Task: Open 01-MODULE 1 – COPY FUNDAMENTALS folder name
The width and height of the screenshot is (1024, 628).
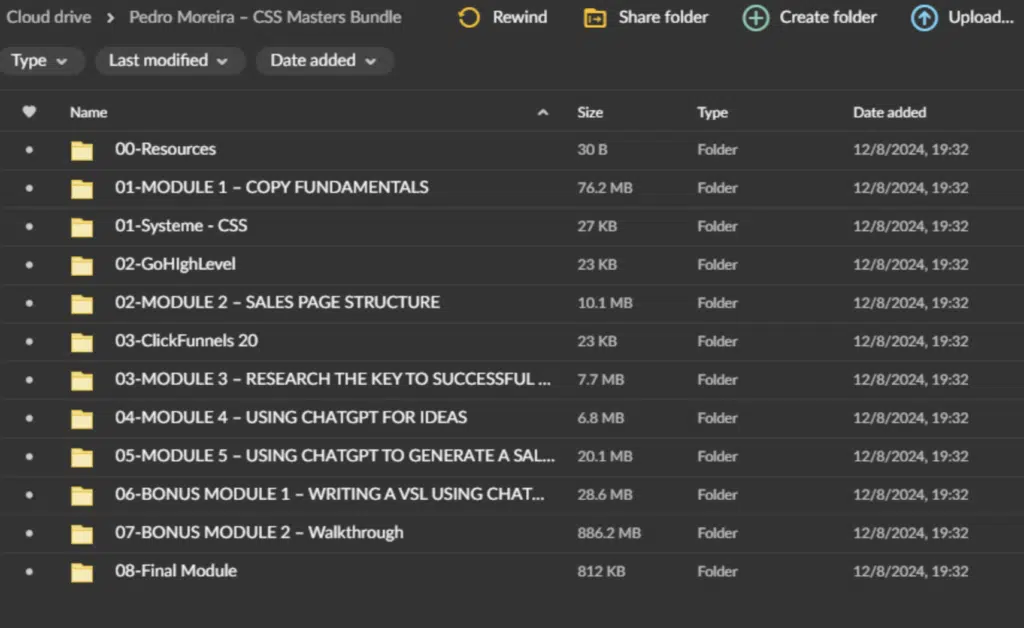Action: point(272,187)
